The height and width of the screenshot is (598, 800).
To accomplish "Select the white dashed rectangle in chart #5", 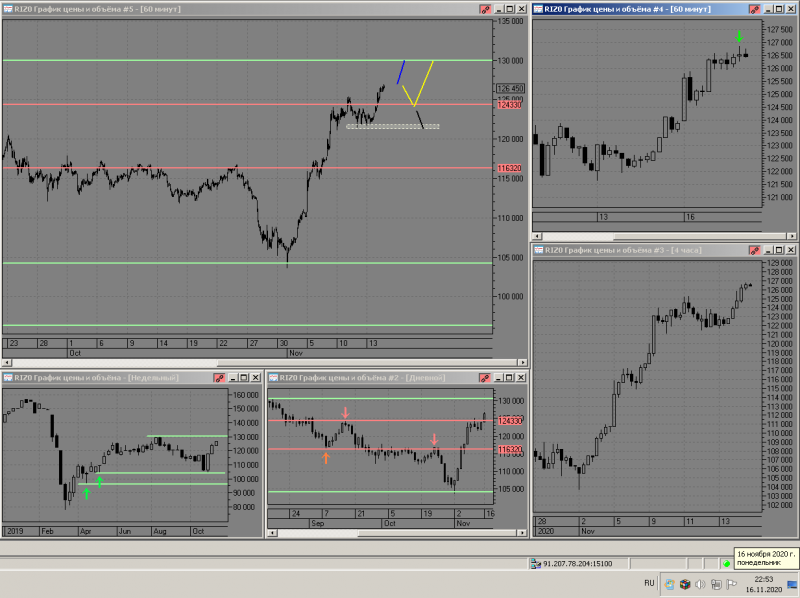I will pyautogui.click(x=393, y=127).
